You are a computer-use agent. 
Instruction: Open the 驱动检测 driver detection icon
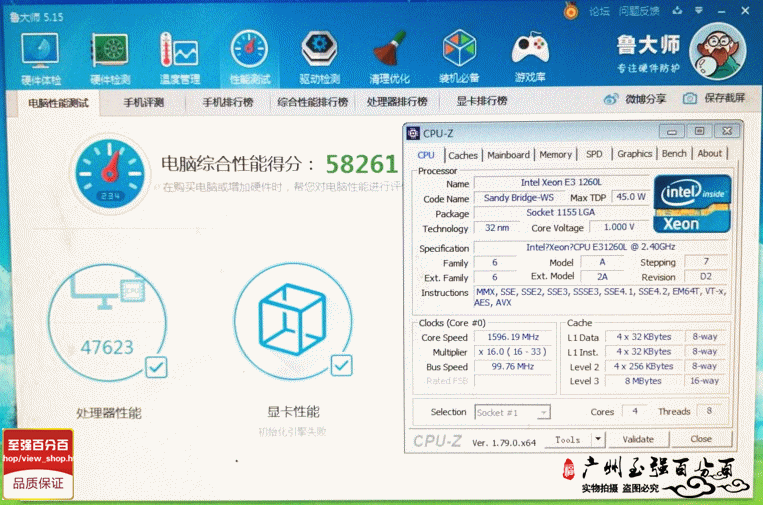(319, 50)
